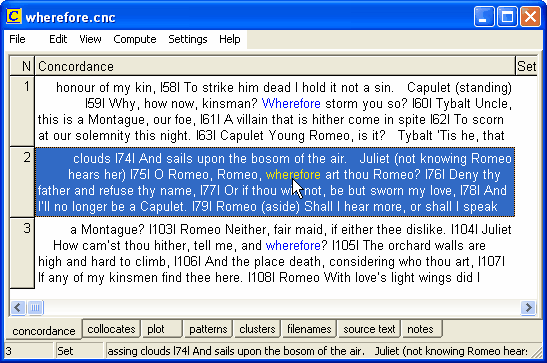
Task: Open the File menu
Action: click(x=17, y=39)
